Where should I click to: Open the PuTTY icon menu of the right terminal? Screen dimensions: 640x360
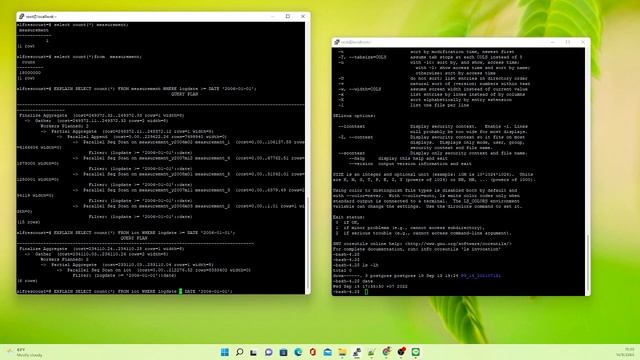[337, 42]
